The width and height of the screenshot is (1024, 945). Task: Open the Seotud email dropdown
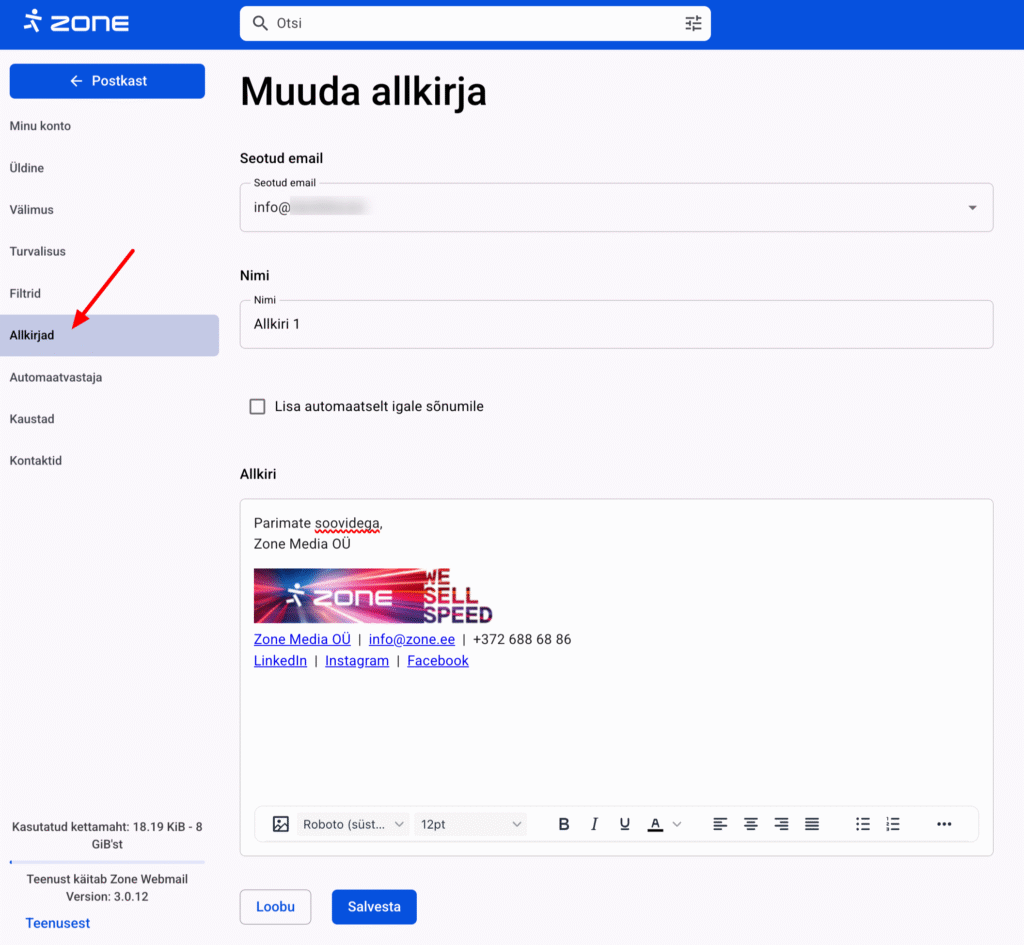tap(972, 208)
